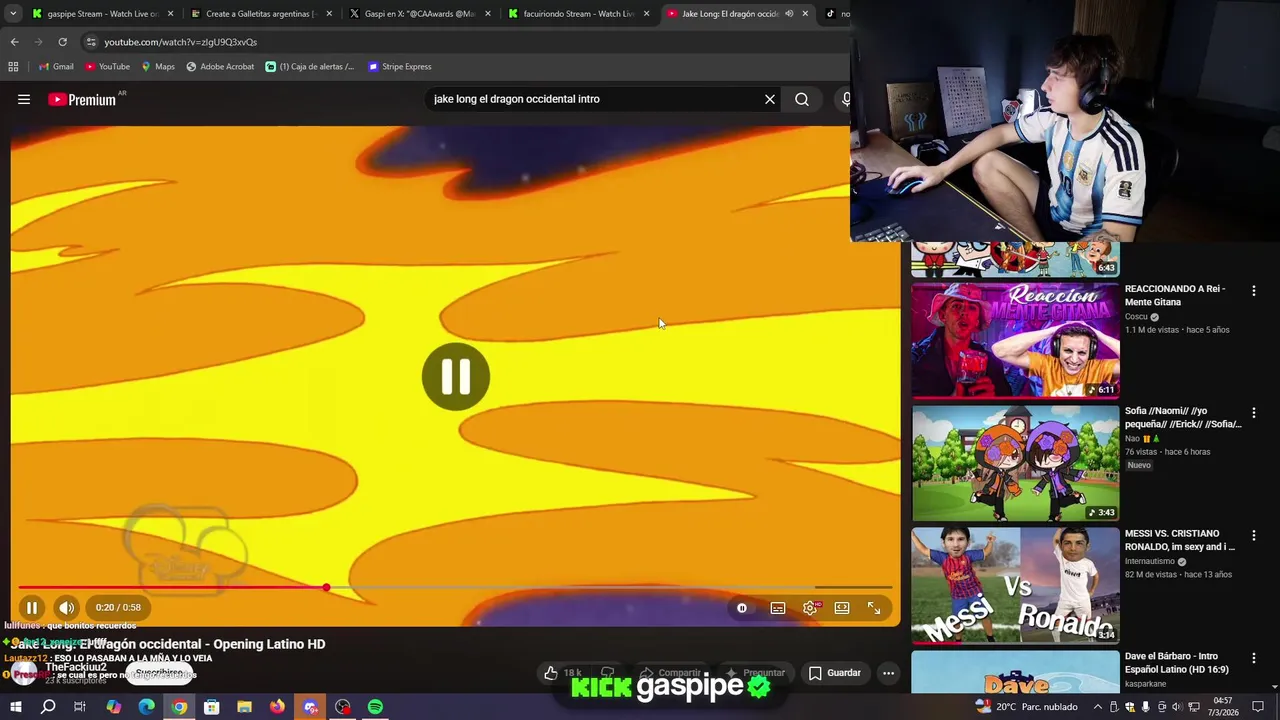The height and width of the screenshot is (720, 1280).
Task: Open the player settings gear
Action: click(x=810, y=608)
